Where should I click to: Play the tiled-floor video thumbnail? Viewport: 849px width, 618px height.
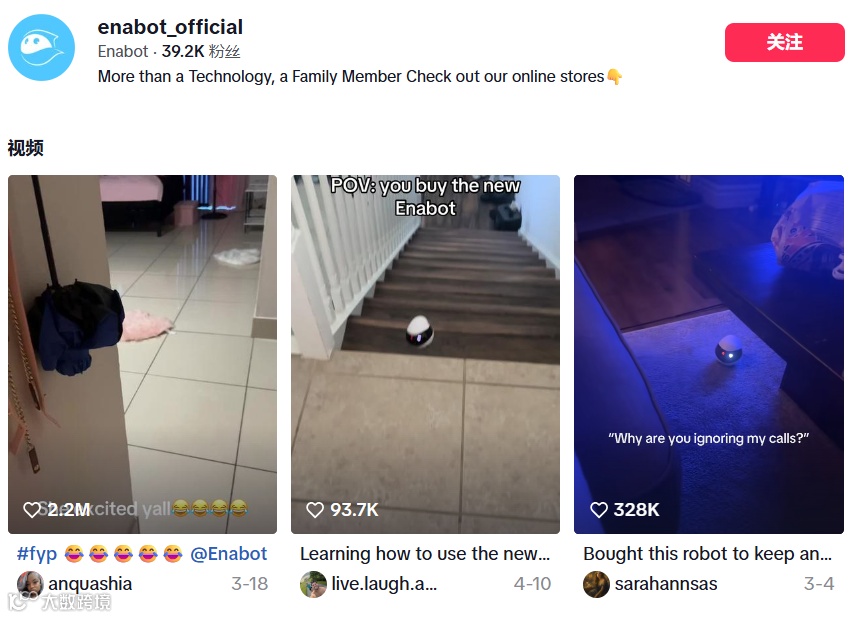[142, 354]
